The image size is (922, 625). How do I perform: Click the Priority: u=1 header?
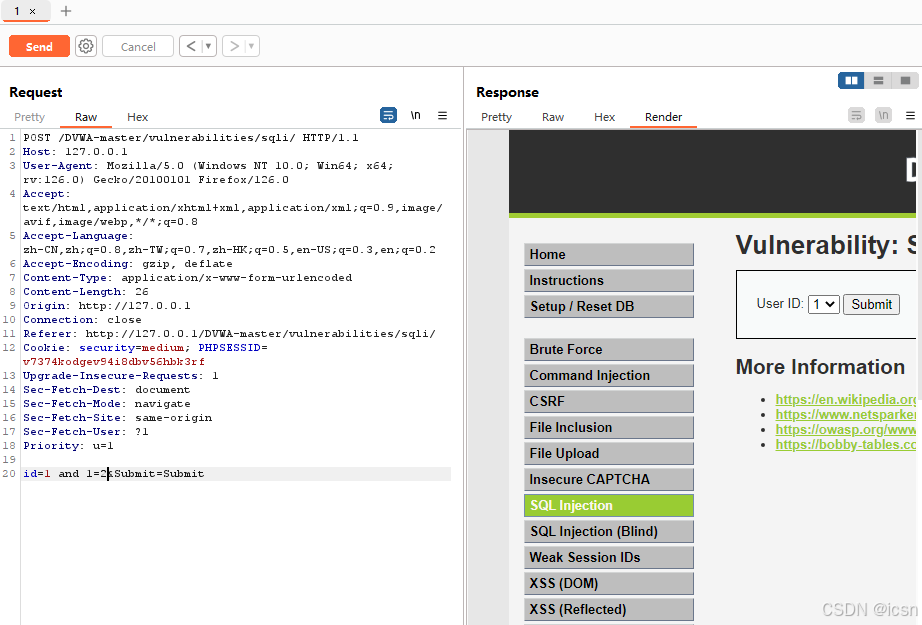68,446
